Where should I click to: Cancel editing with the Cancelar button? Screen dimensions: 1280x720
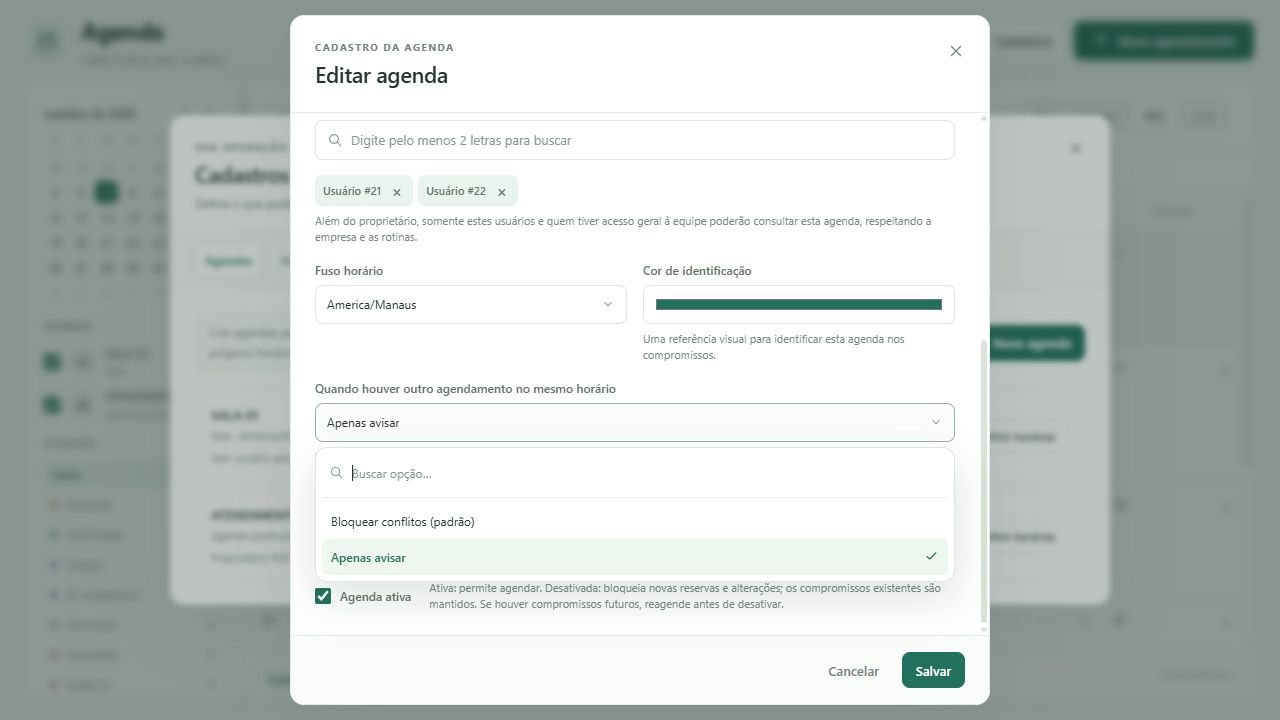tap(853, 671)
